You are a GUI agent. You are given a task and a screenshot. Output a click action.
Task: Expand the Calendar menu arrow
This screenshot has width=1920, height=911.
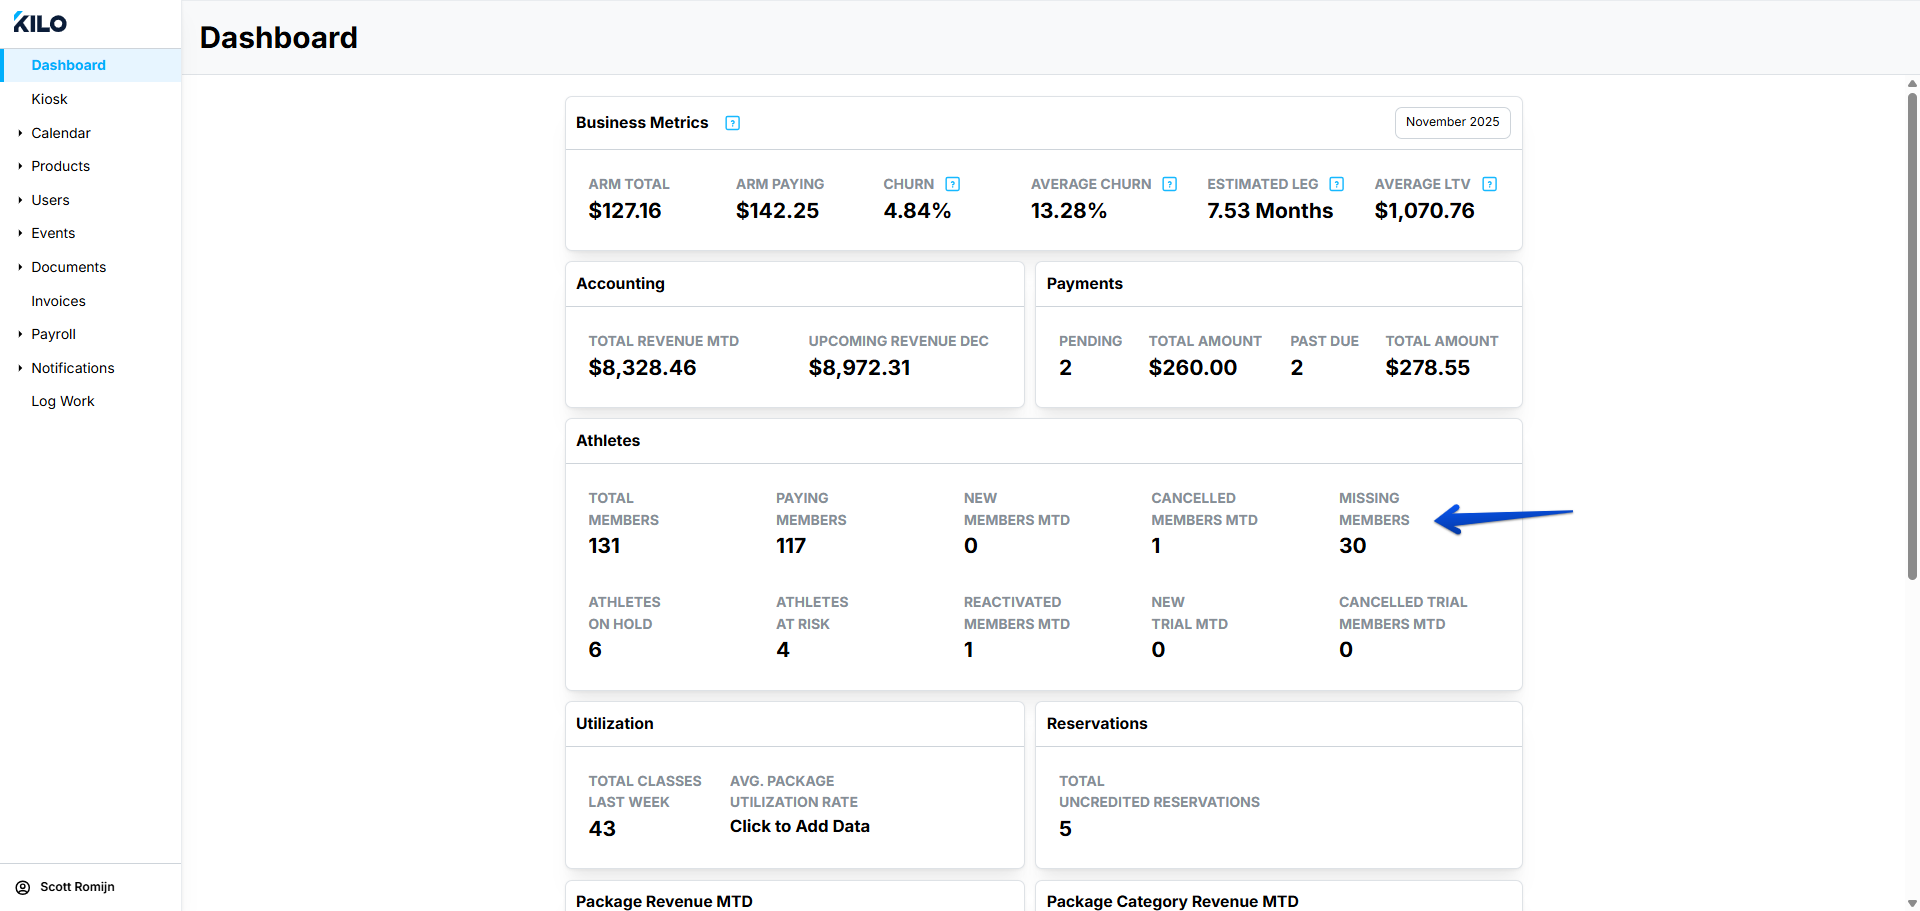pyautogui.click(x=20, y=133)
